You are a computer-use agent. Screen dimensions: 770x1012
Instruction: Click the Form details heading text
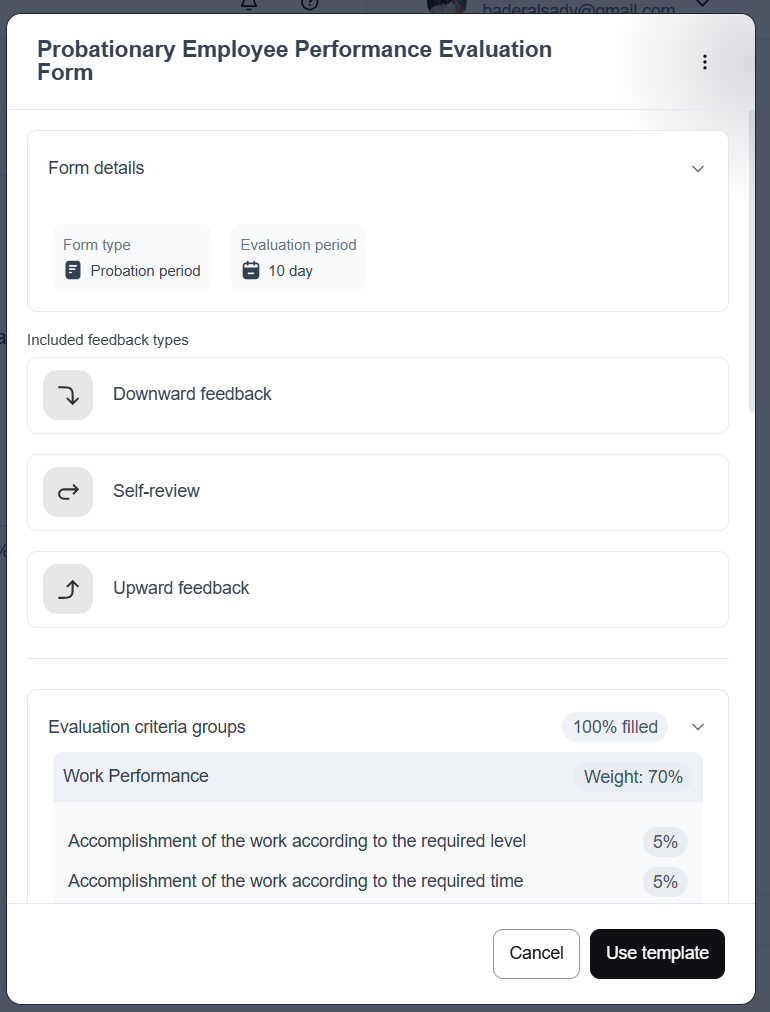96,169
